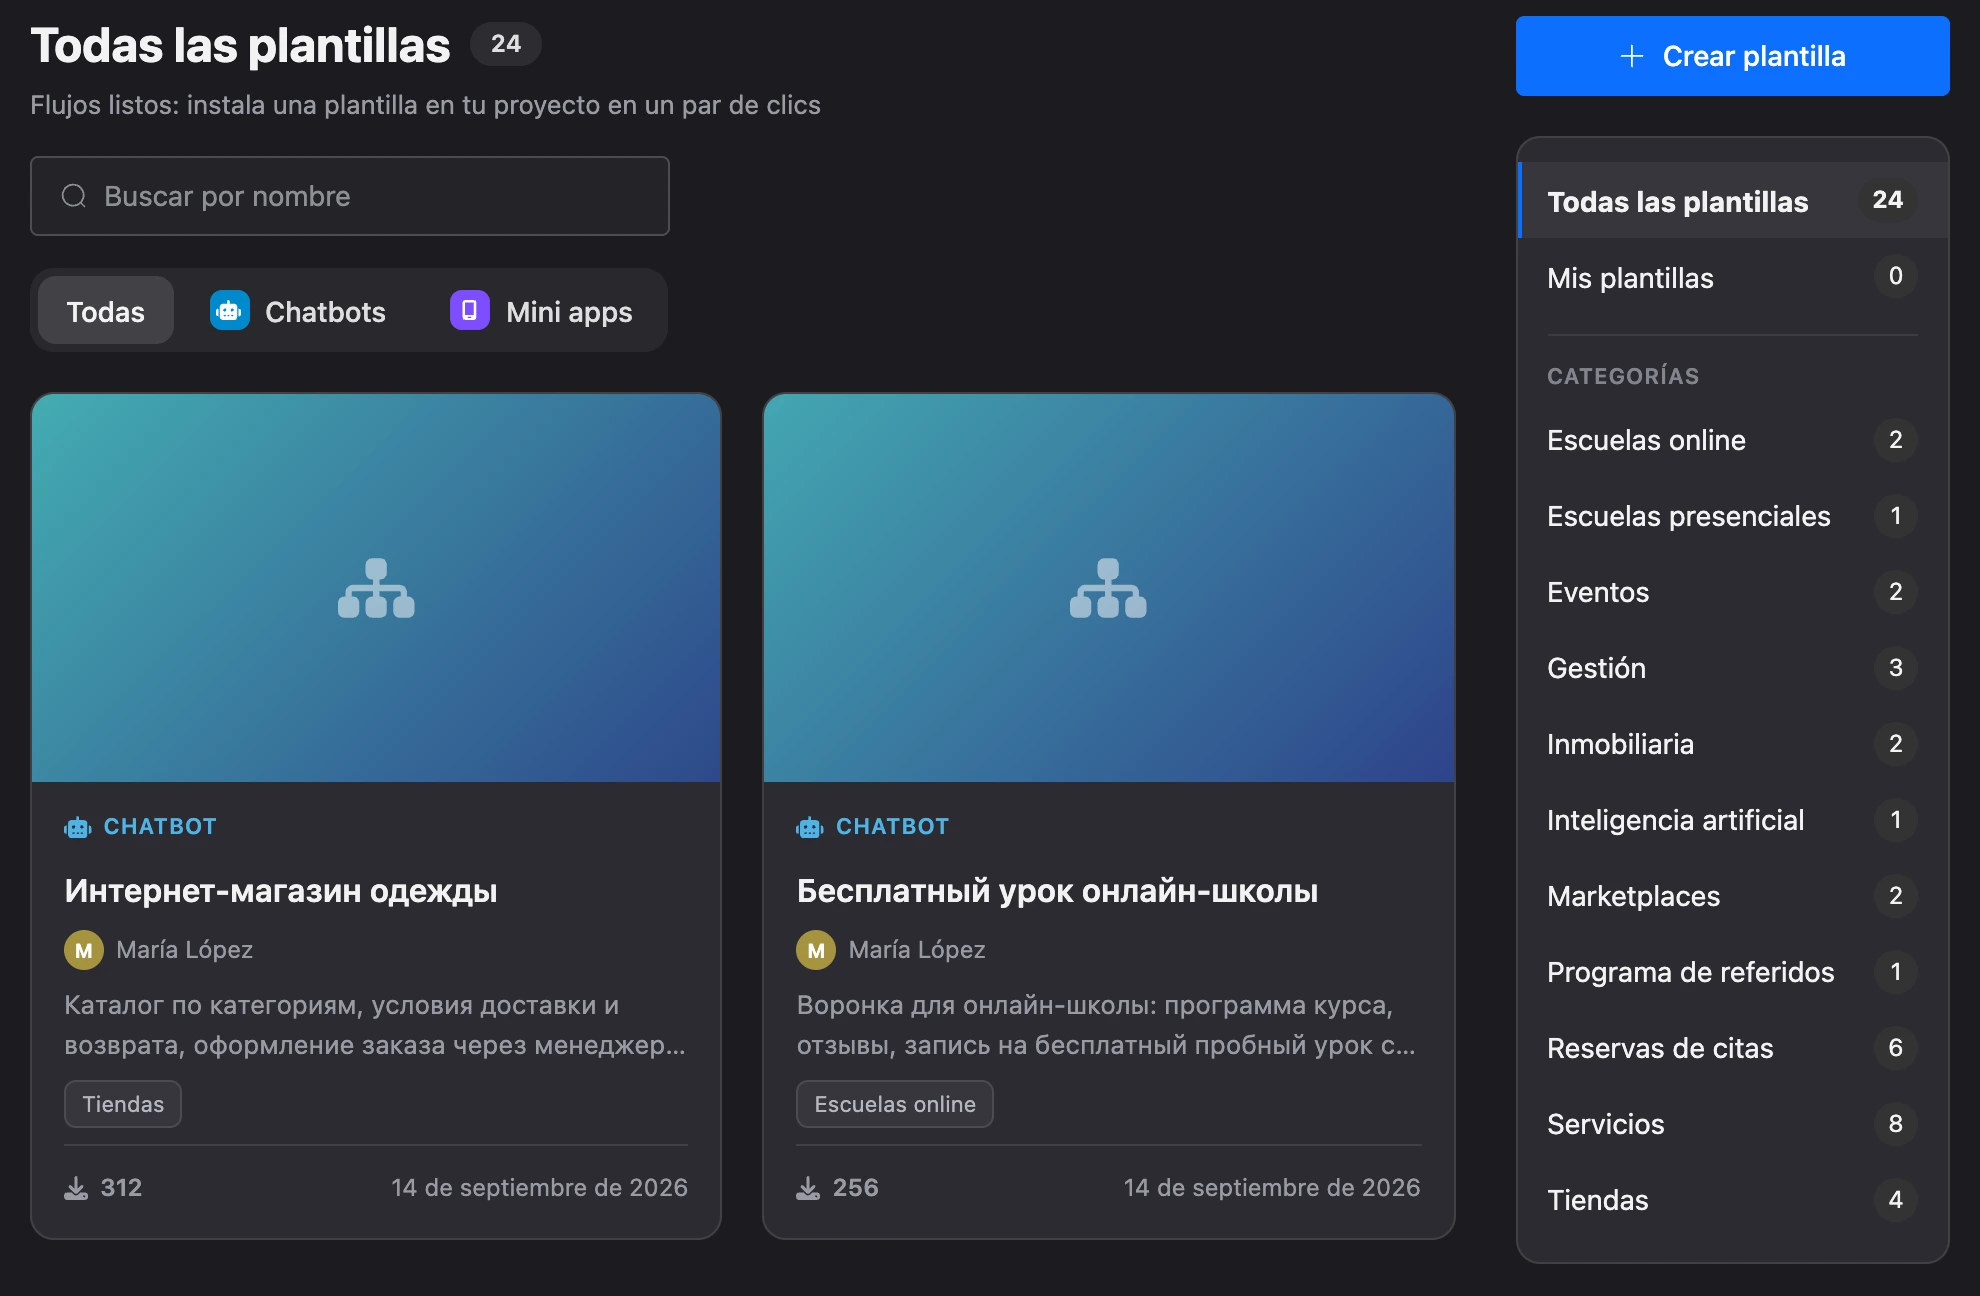Filter by Gestión category
The width and height of the screenshot is (1980, 1296).
pyautogui.click(x=1732, y=668)
